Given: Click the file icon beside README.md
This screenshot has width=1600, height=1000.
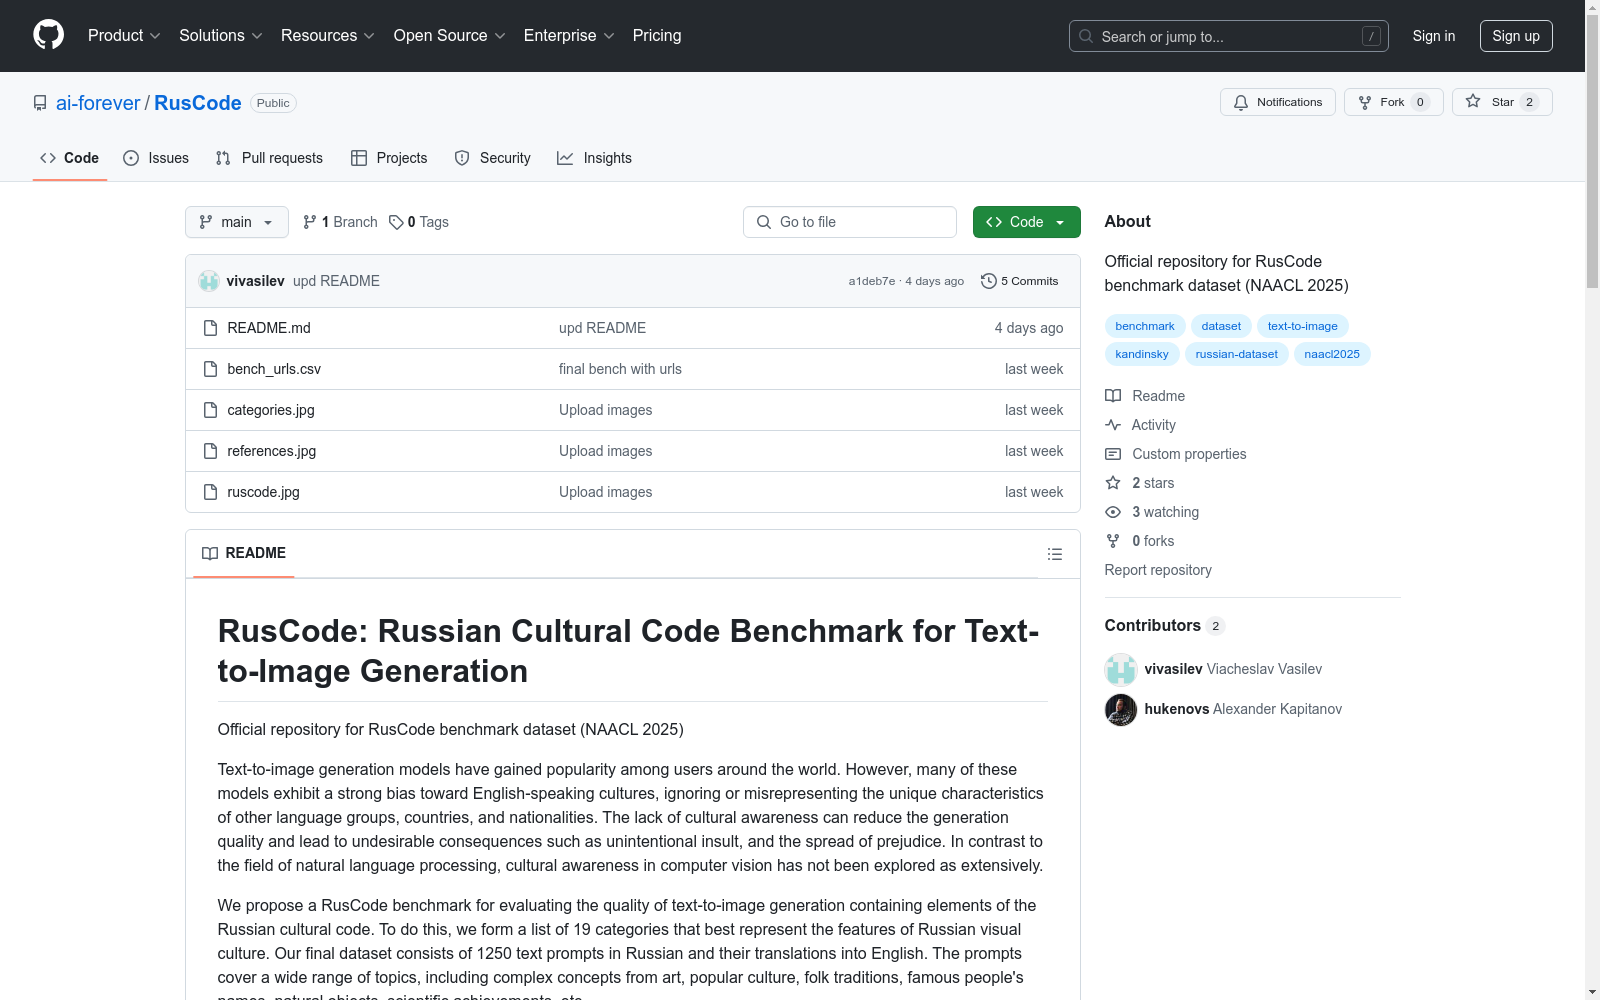Looking at the screenshot, I should coord(210,328).
